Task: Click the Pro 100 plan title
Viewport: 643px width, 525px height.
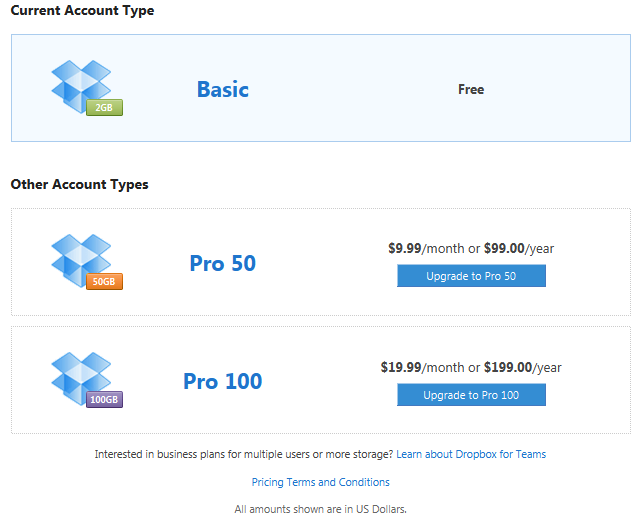Action: pyautogui.click(x=223, y=381)
